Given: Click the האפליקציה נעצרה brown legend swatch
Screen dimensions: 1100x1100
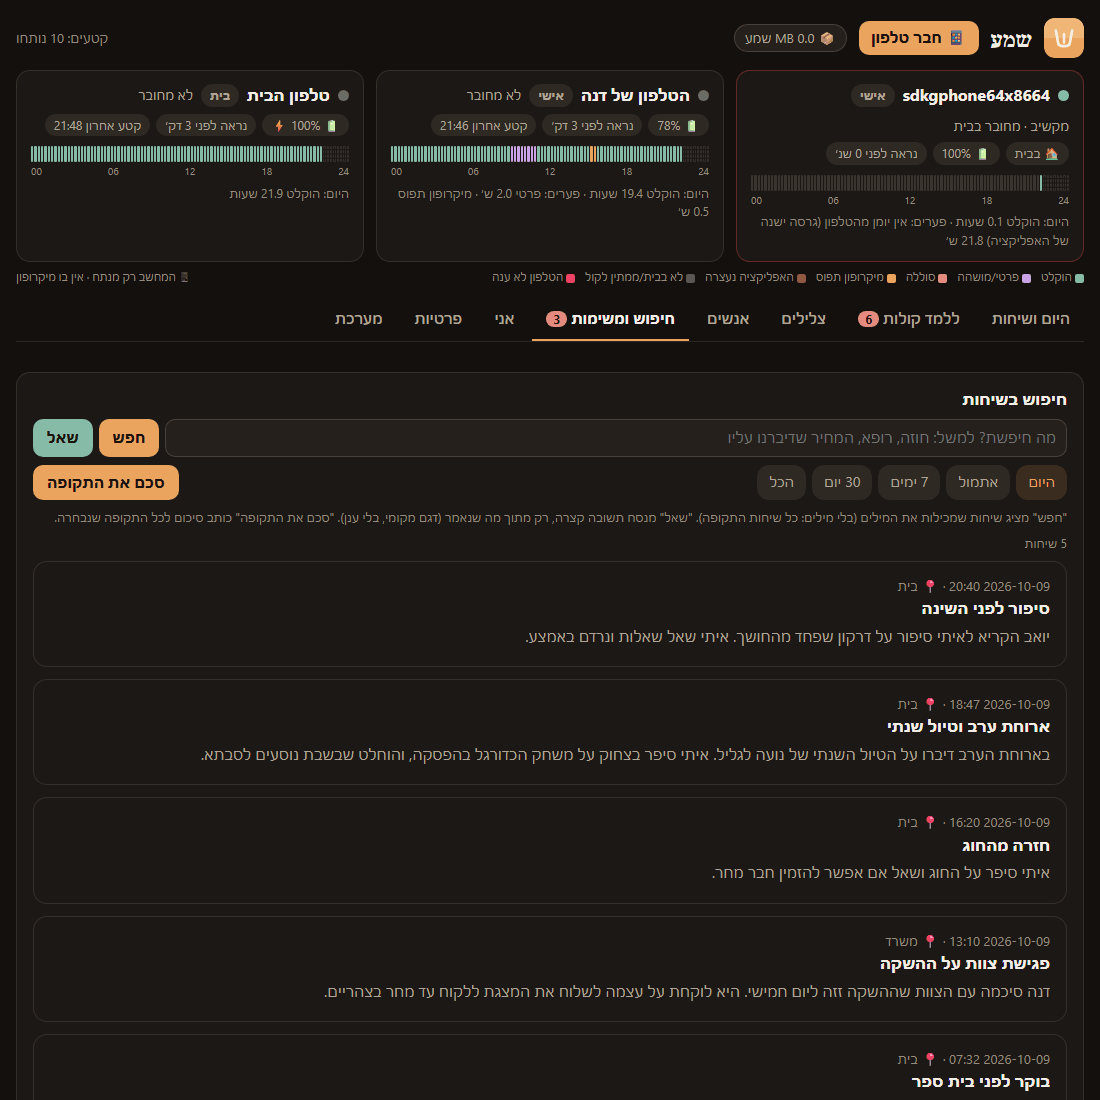Looking at the screenshot, I should (801, 279).
